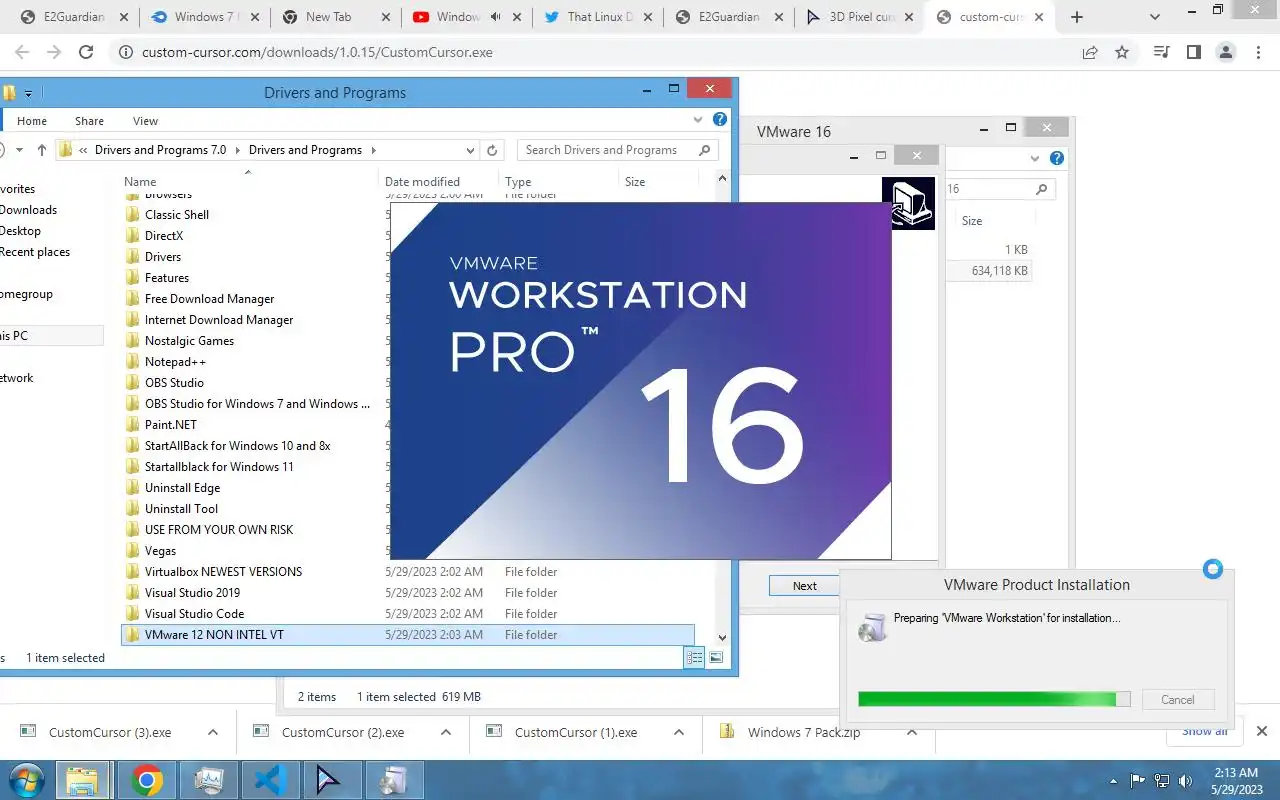Viewport: 1280px width, 800px height.
Task: Click the network icon in system tray
Action: (x=1162, y=781)
